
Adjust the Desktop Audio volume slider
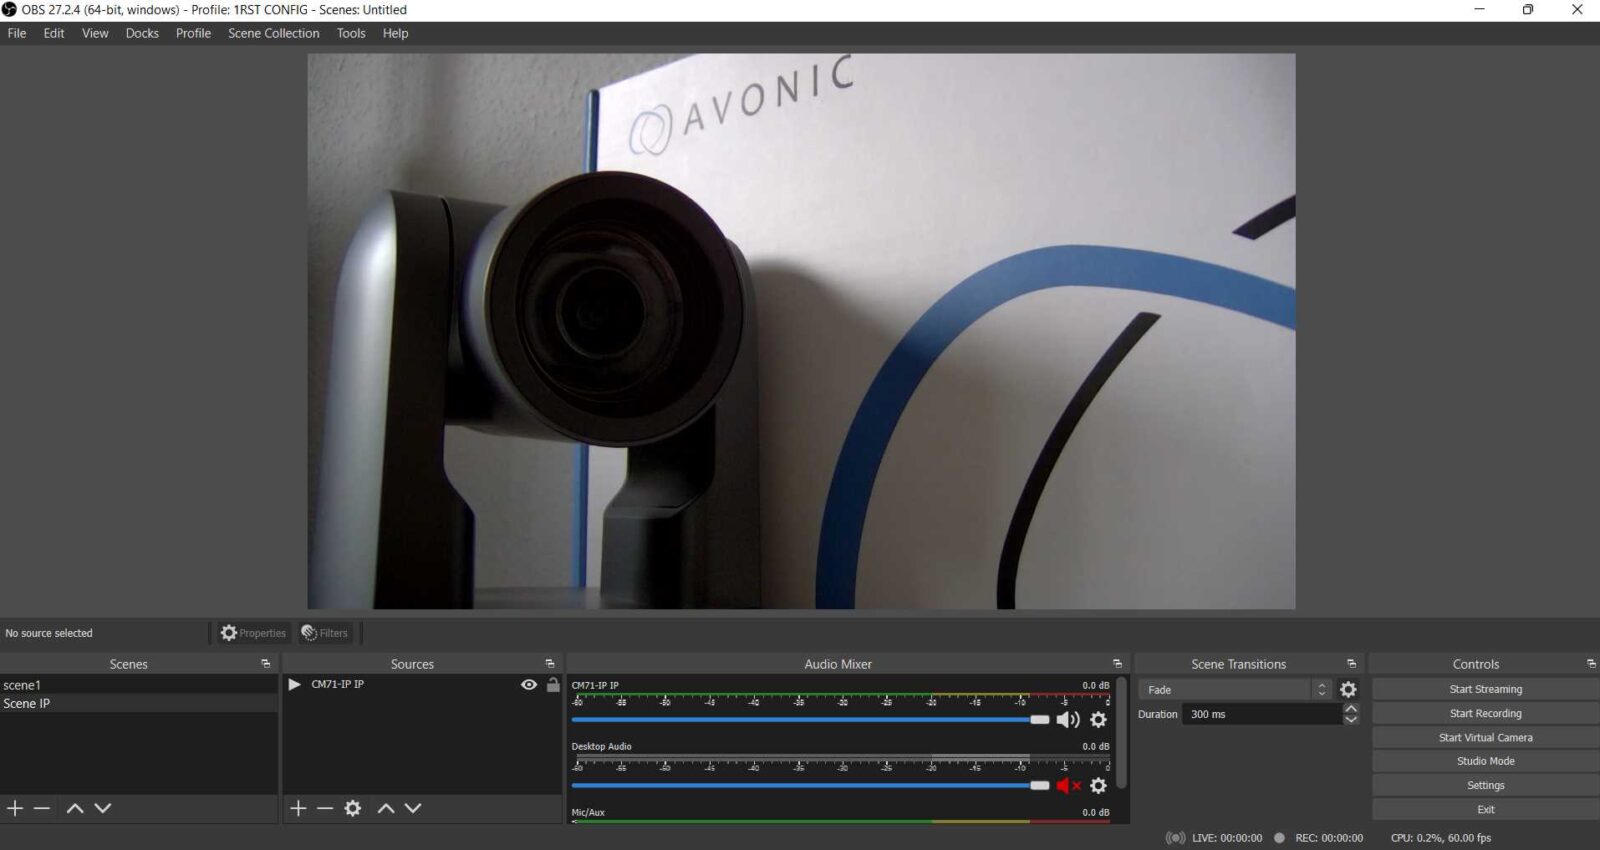click(810, 786)
